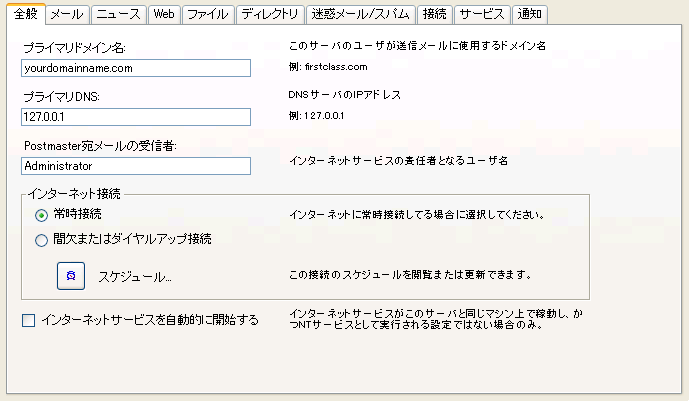Open the ニュース tab
The image size is (689, 401).
coord(119,14)
